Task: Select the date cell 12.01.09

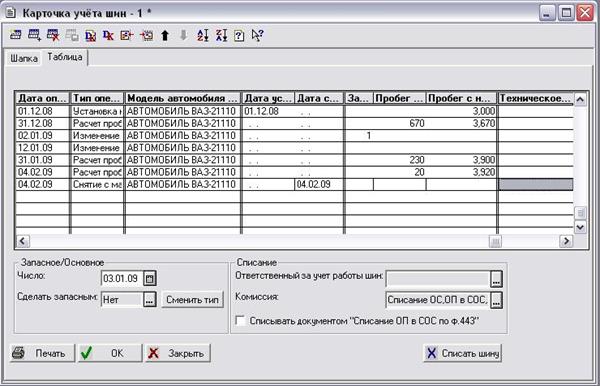Action: [x=43, y=148]
